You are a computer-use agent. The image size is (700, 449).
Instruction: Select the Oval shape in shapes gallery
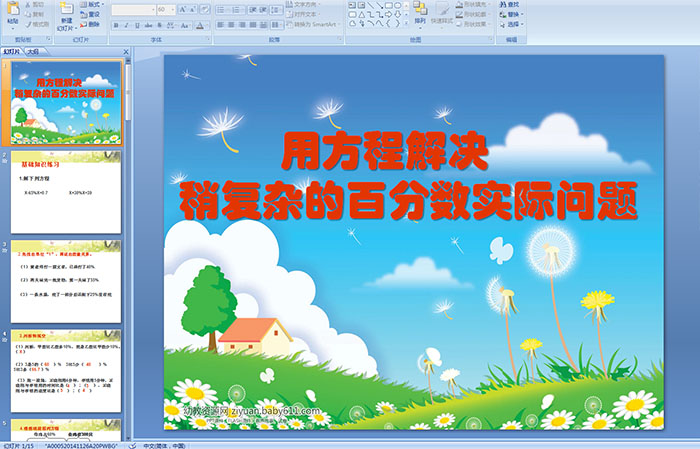(x=398, y=6)
